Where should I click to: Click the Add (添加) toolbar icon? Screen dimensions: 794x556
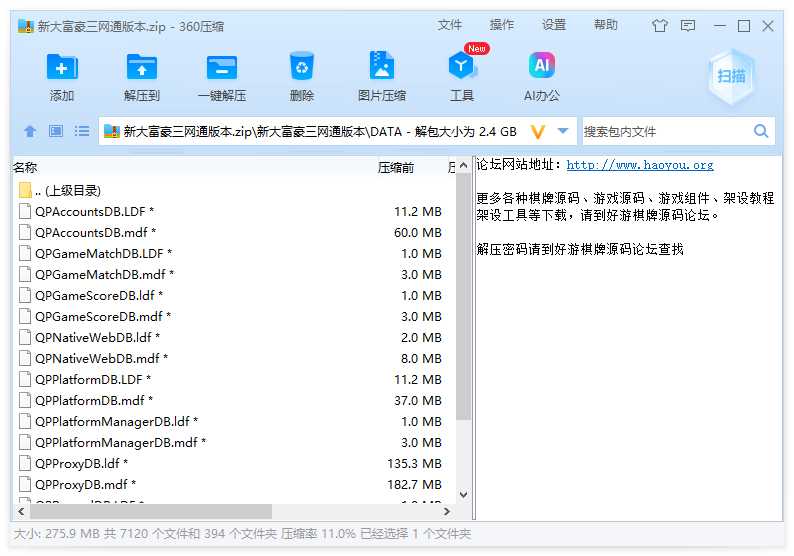[x=62, y=67]
